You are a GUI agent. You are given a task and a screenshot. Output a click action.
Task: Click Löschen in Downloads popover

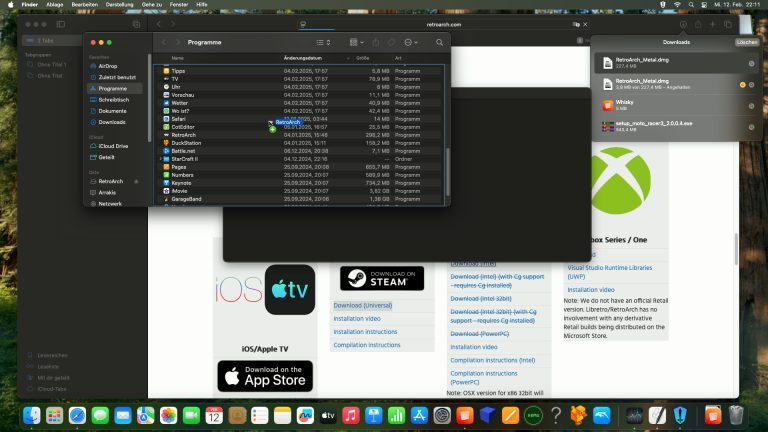coord(747,42)
